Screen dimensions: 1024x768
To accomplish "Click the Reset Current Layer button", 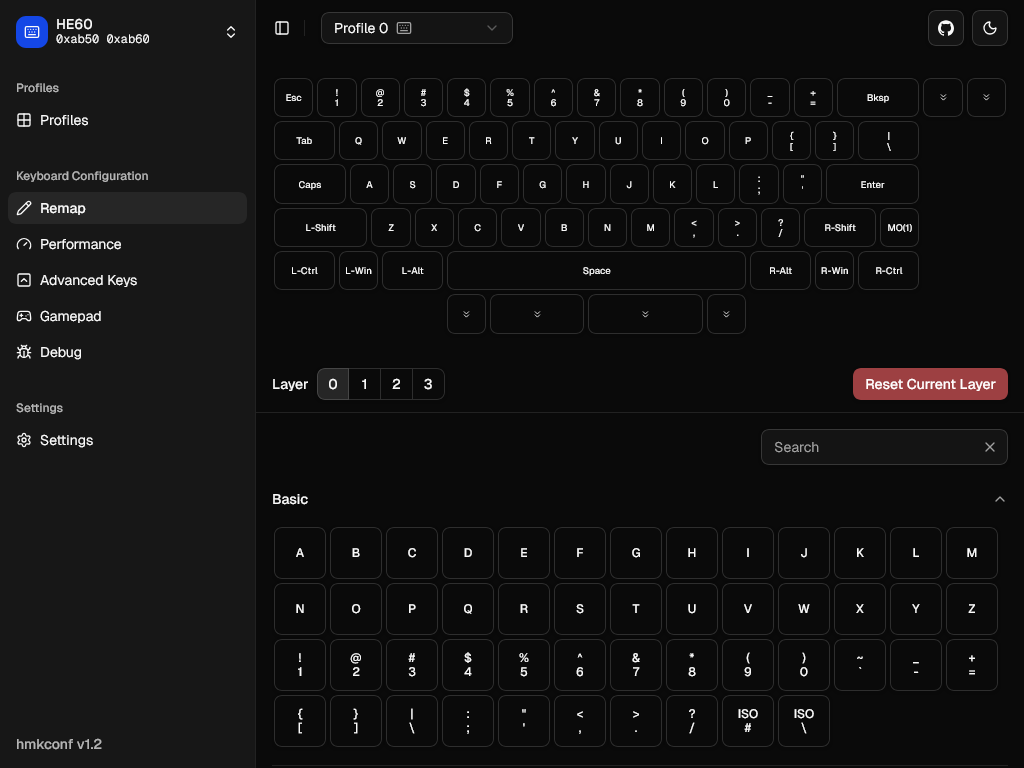I will [x=930, y=384].
